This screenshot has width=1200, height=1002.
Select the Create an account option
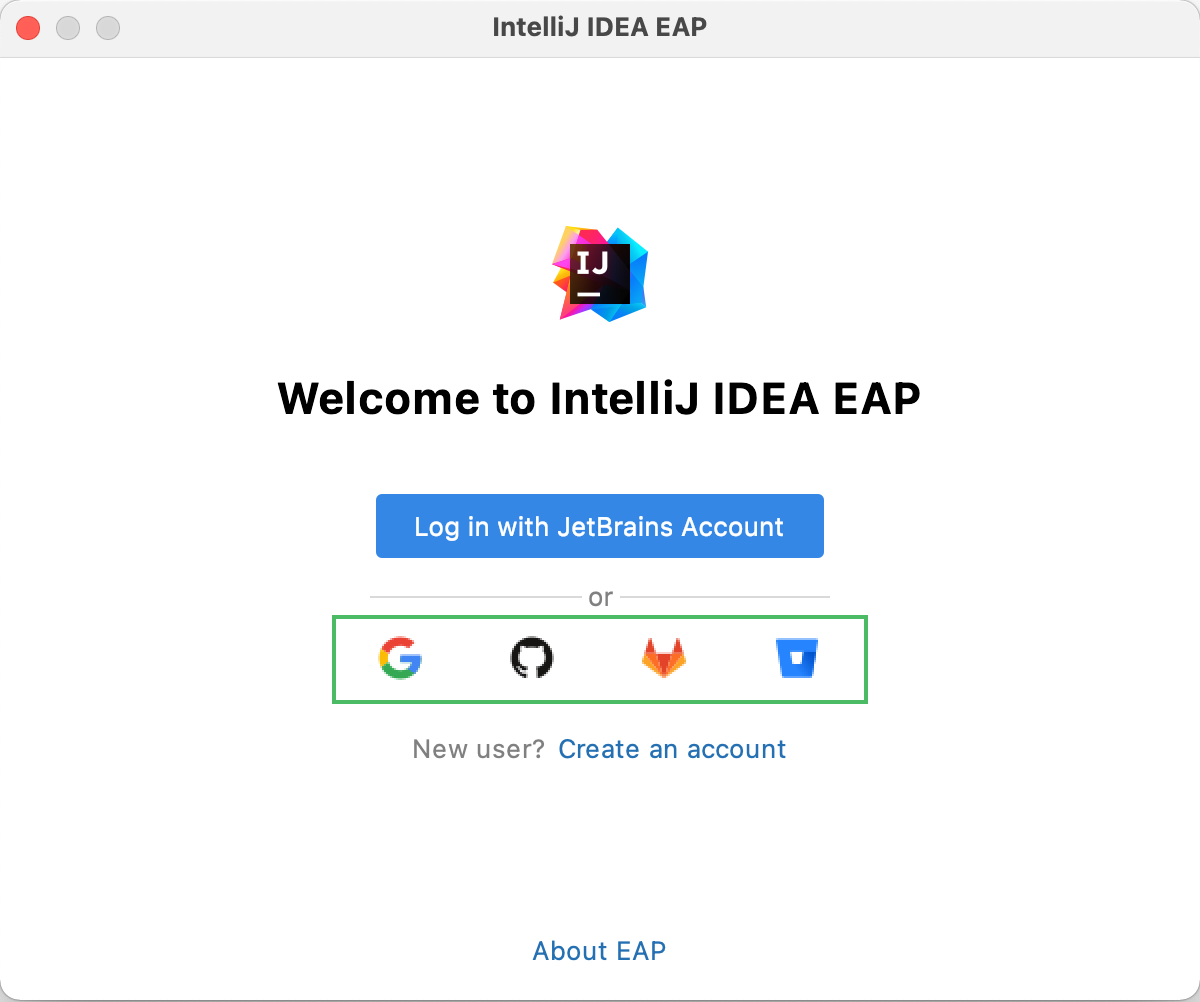(672, 749)
